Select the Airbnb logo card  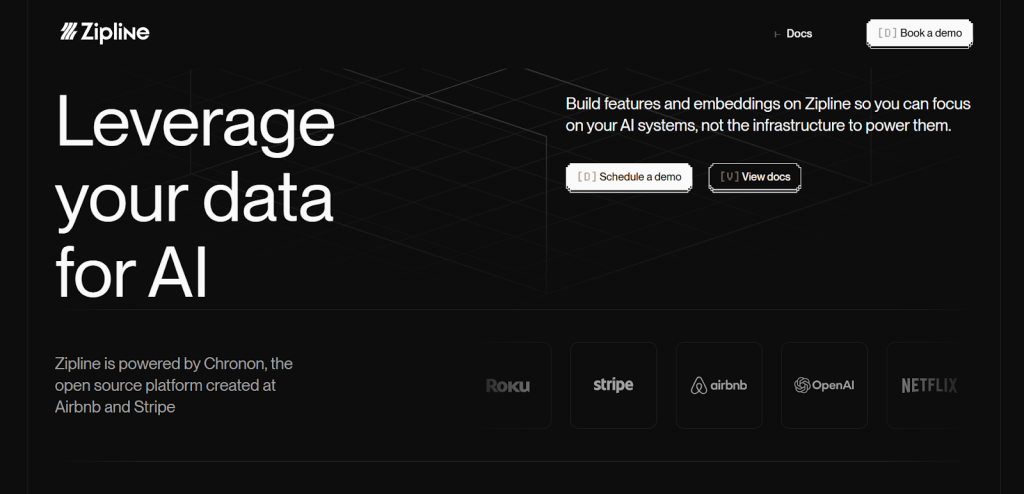tap(719, 386)
